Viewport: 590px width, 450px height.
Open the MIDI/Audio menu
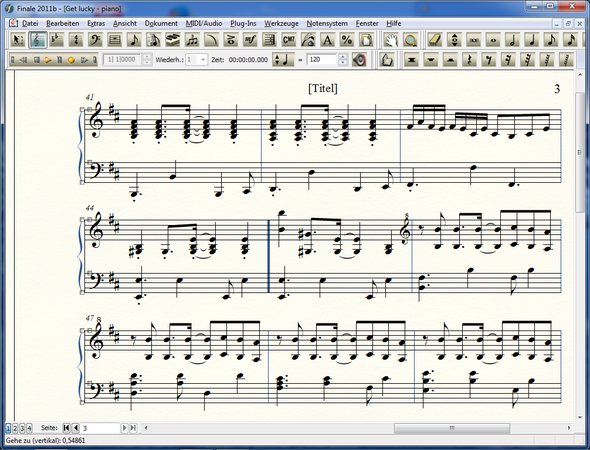[x=204, y=23]
